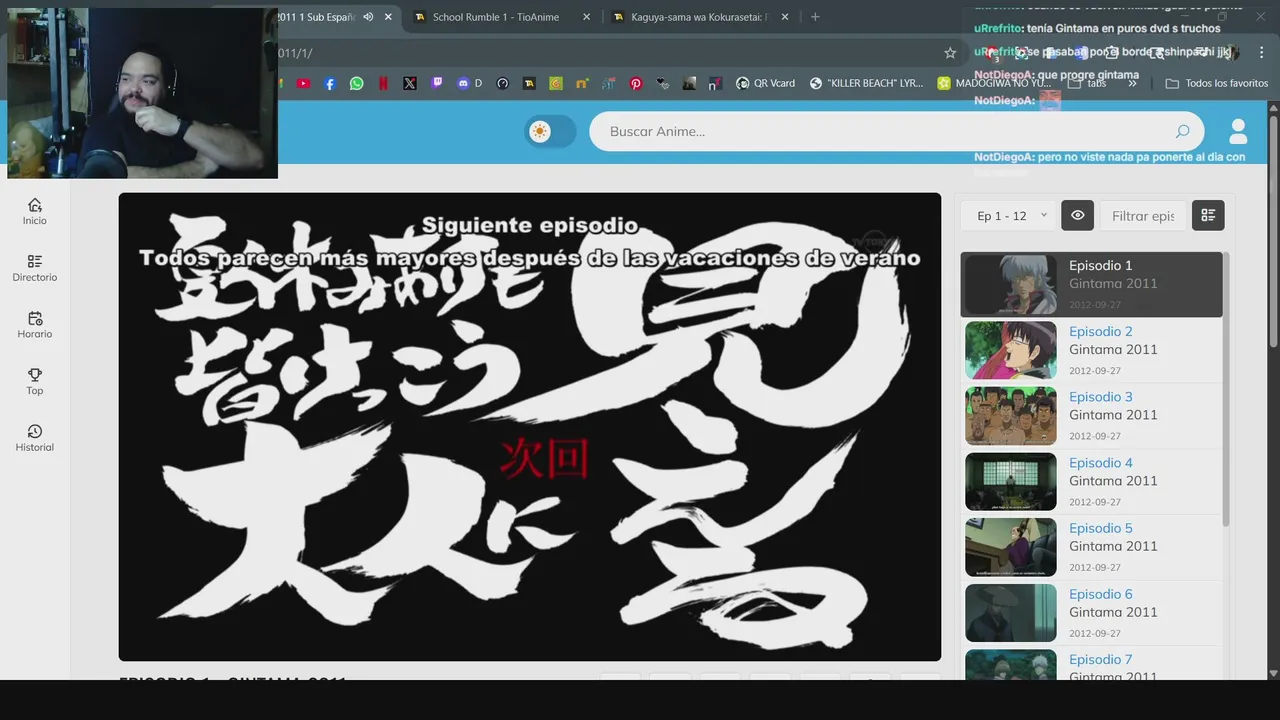
Task: Switch episode list to grid layout icon
Action: pyautogui.click(x=1208, y=215)
